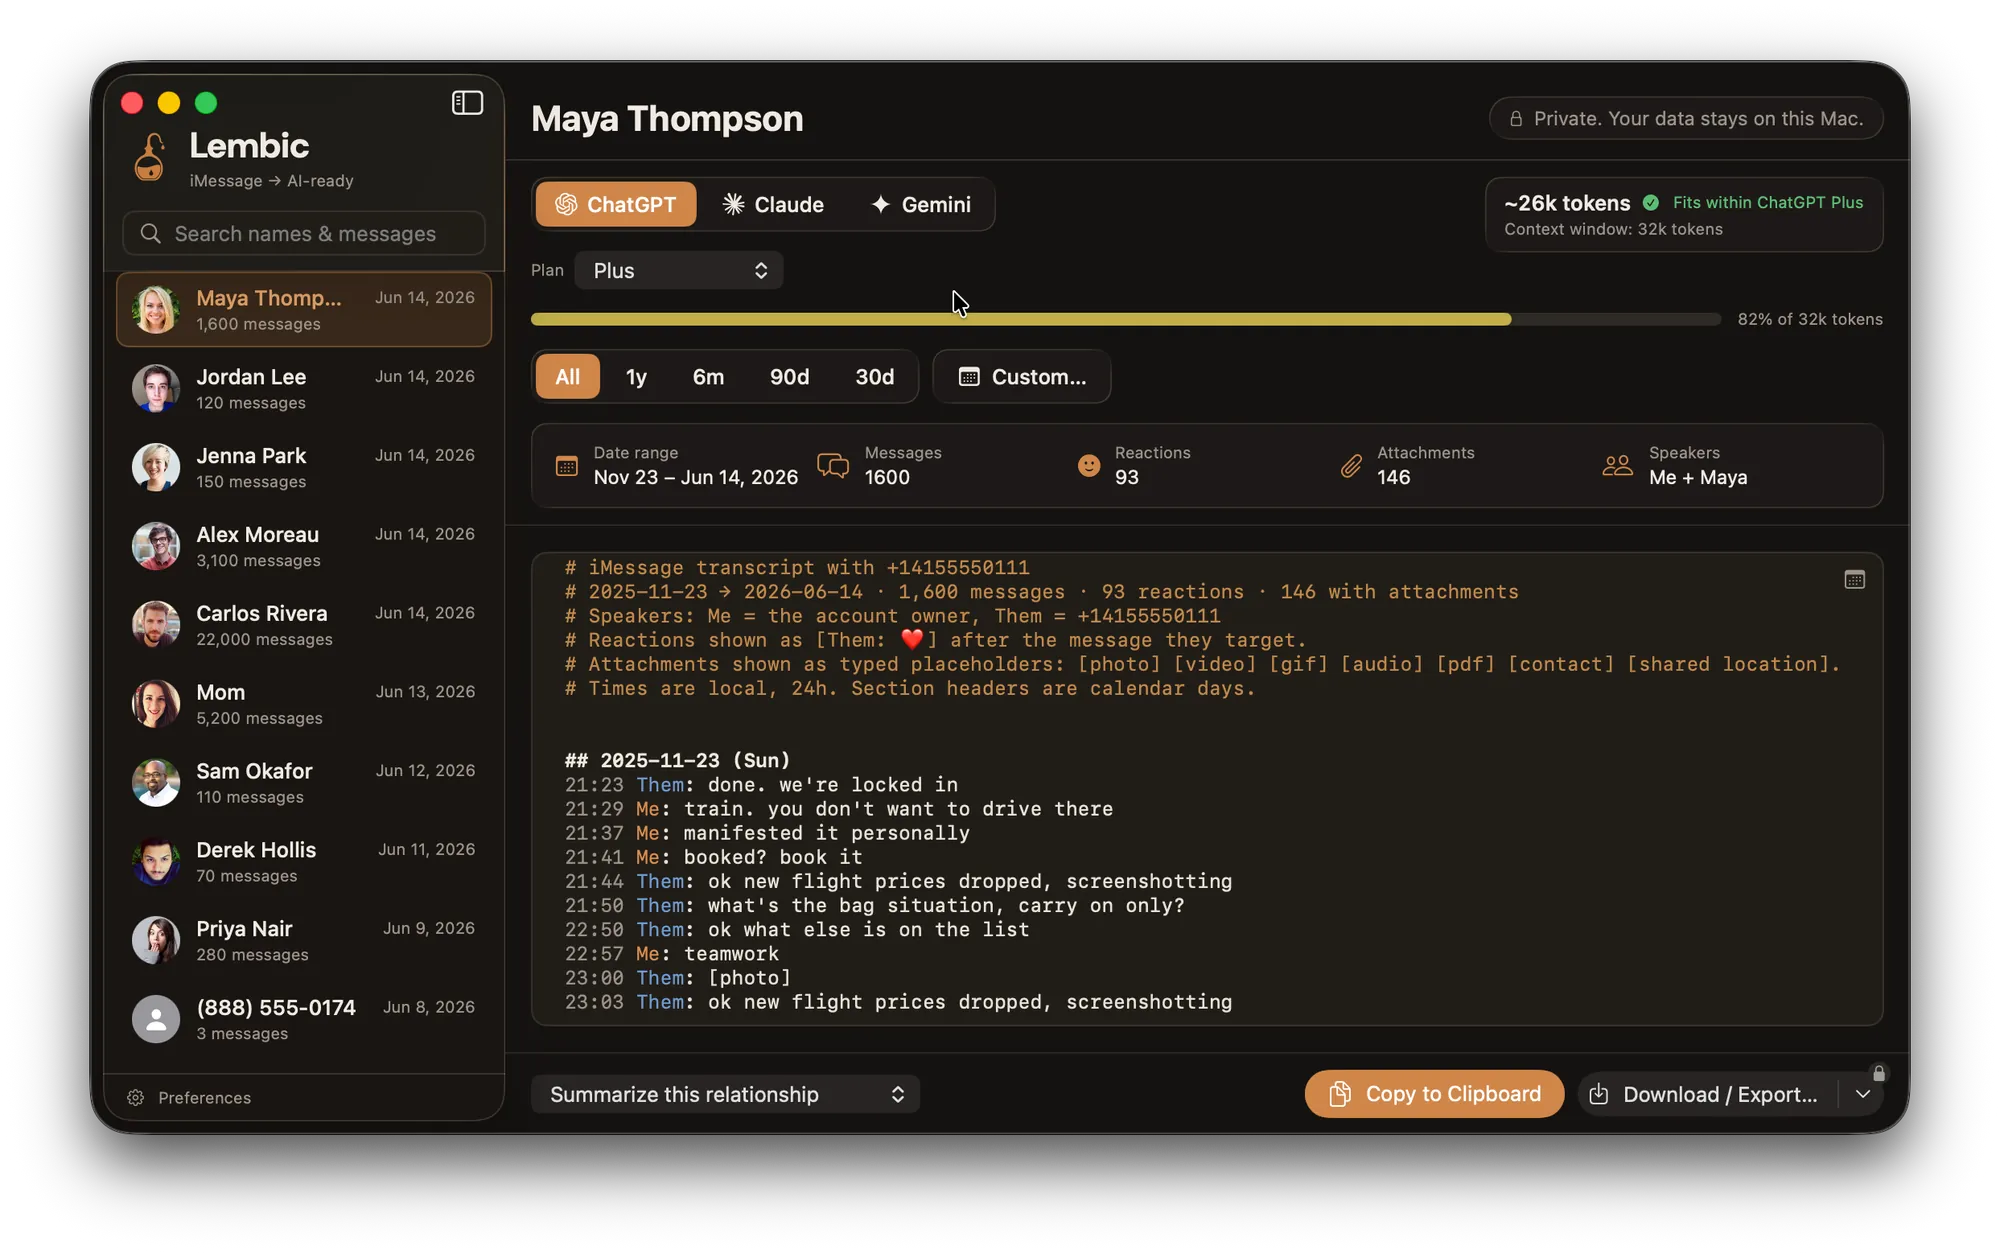Select the All time range
This screenshot has height=1253, width=2000.
coord(568,376)
